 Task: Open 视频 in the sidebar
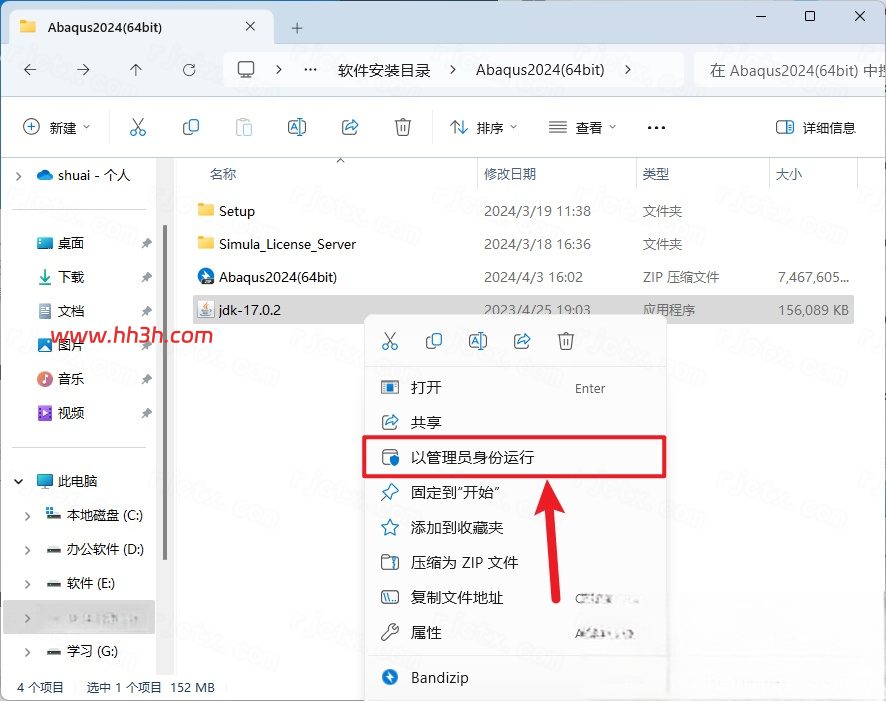pyautogui.click(x=71, y=413)
